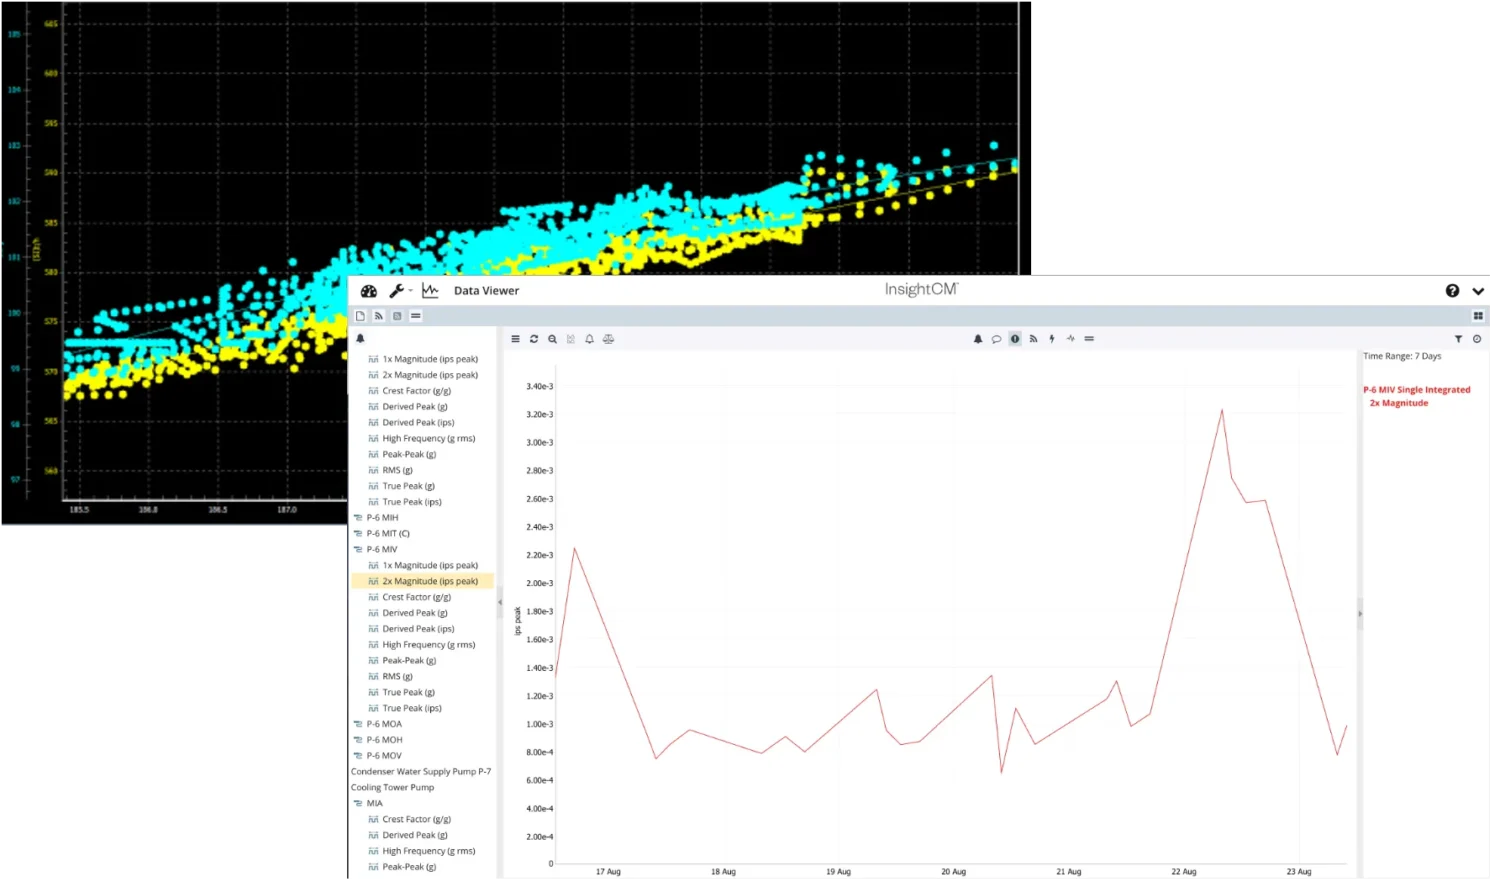Toggle the info circle overlay button
Viewport: 1500px width, 887px height.
tap(1015, 339)
